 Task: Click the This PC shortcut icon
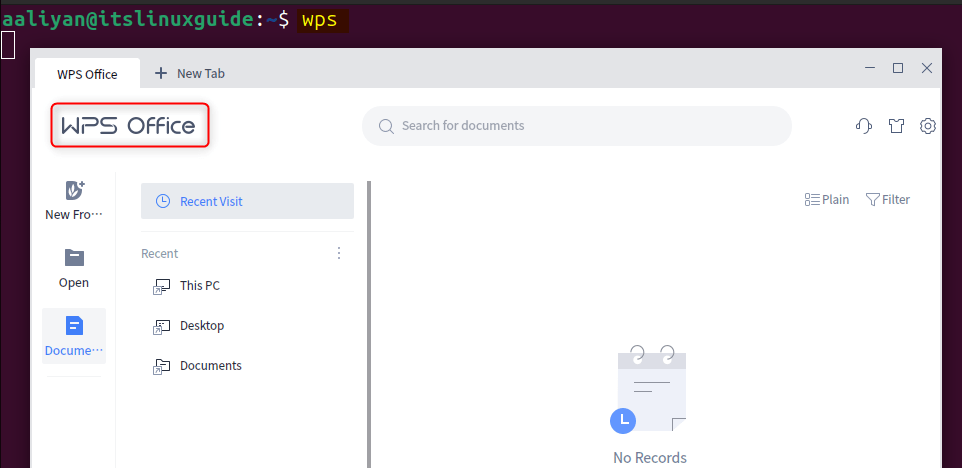161,286
